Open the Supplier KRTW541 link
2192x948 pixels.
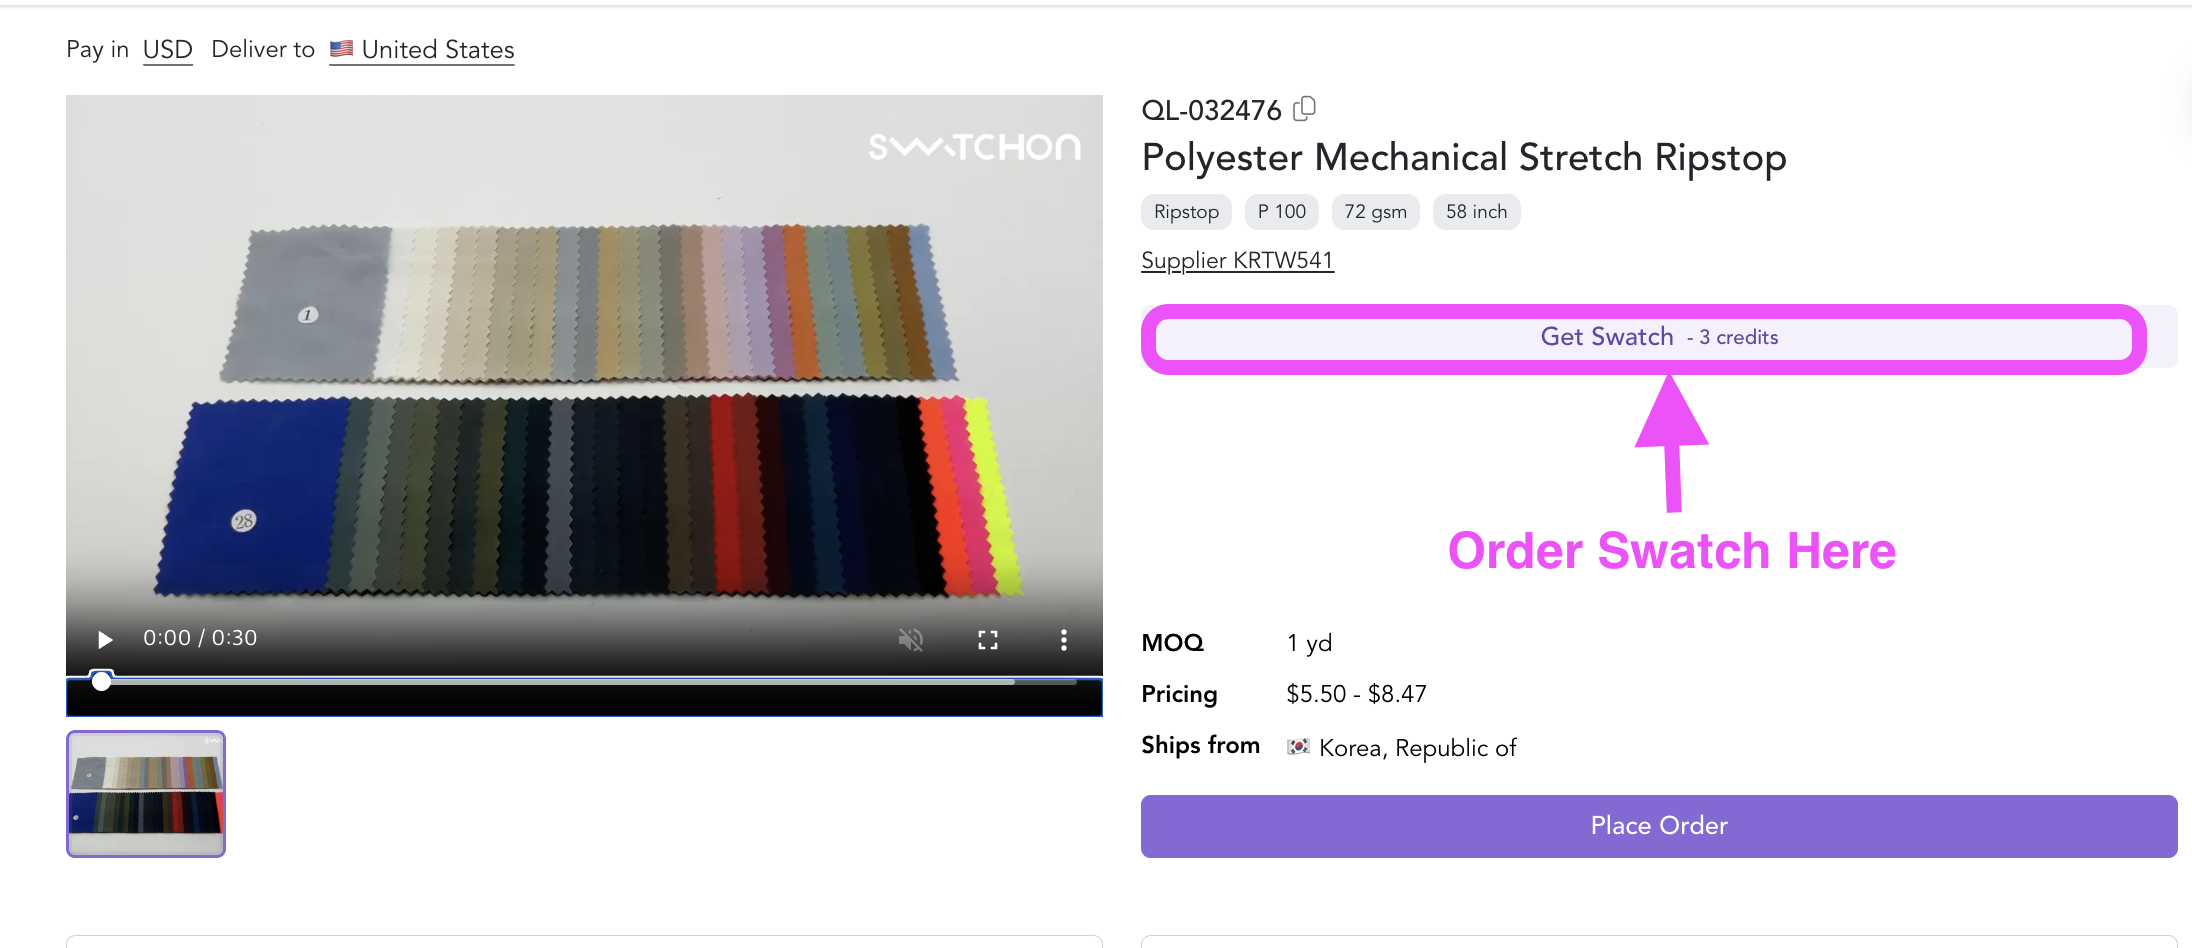(1238, 260)
